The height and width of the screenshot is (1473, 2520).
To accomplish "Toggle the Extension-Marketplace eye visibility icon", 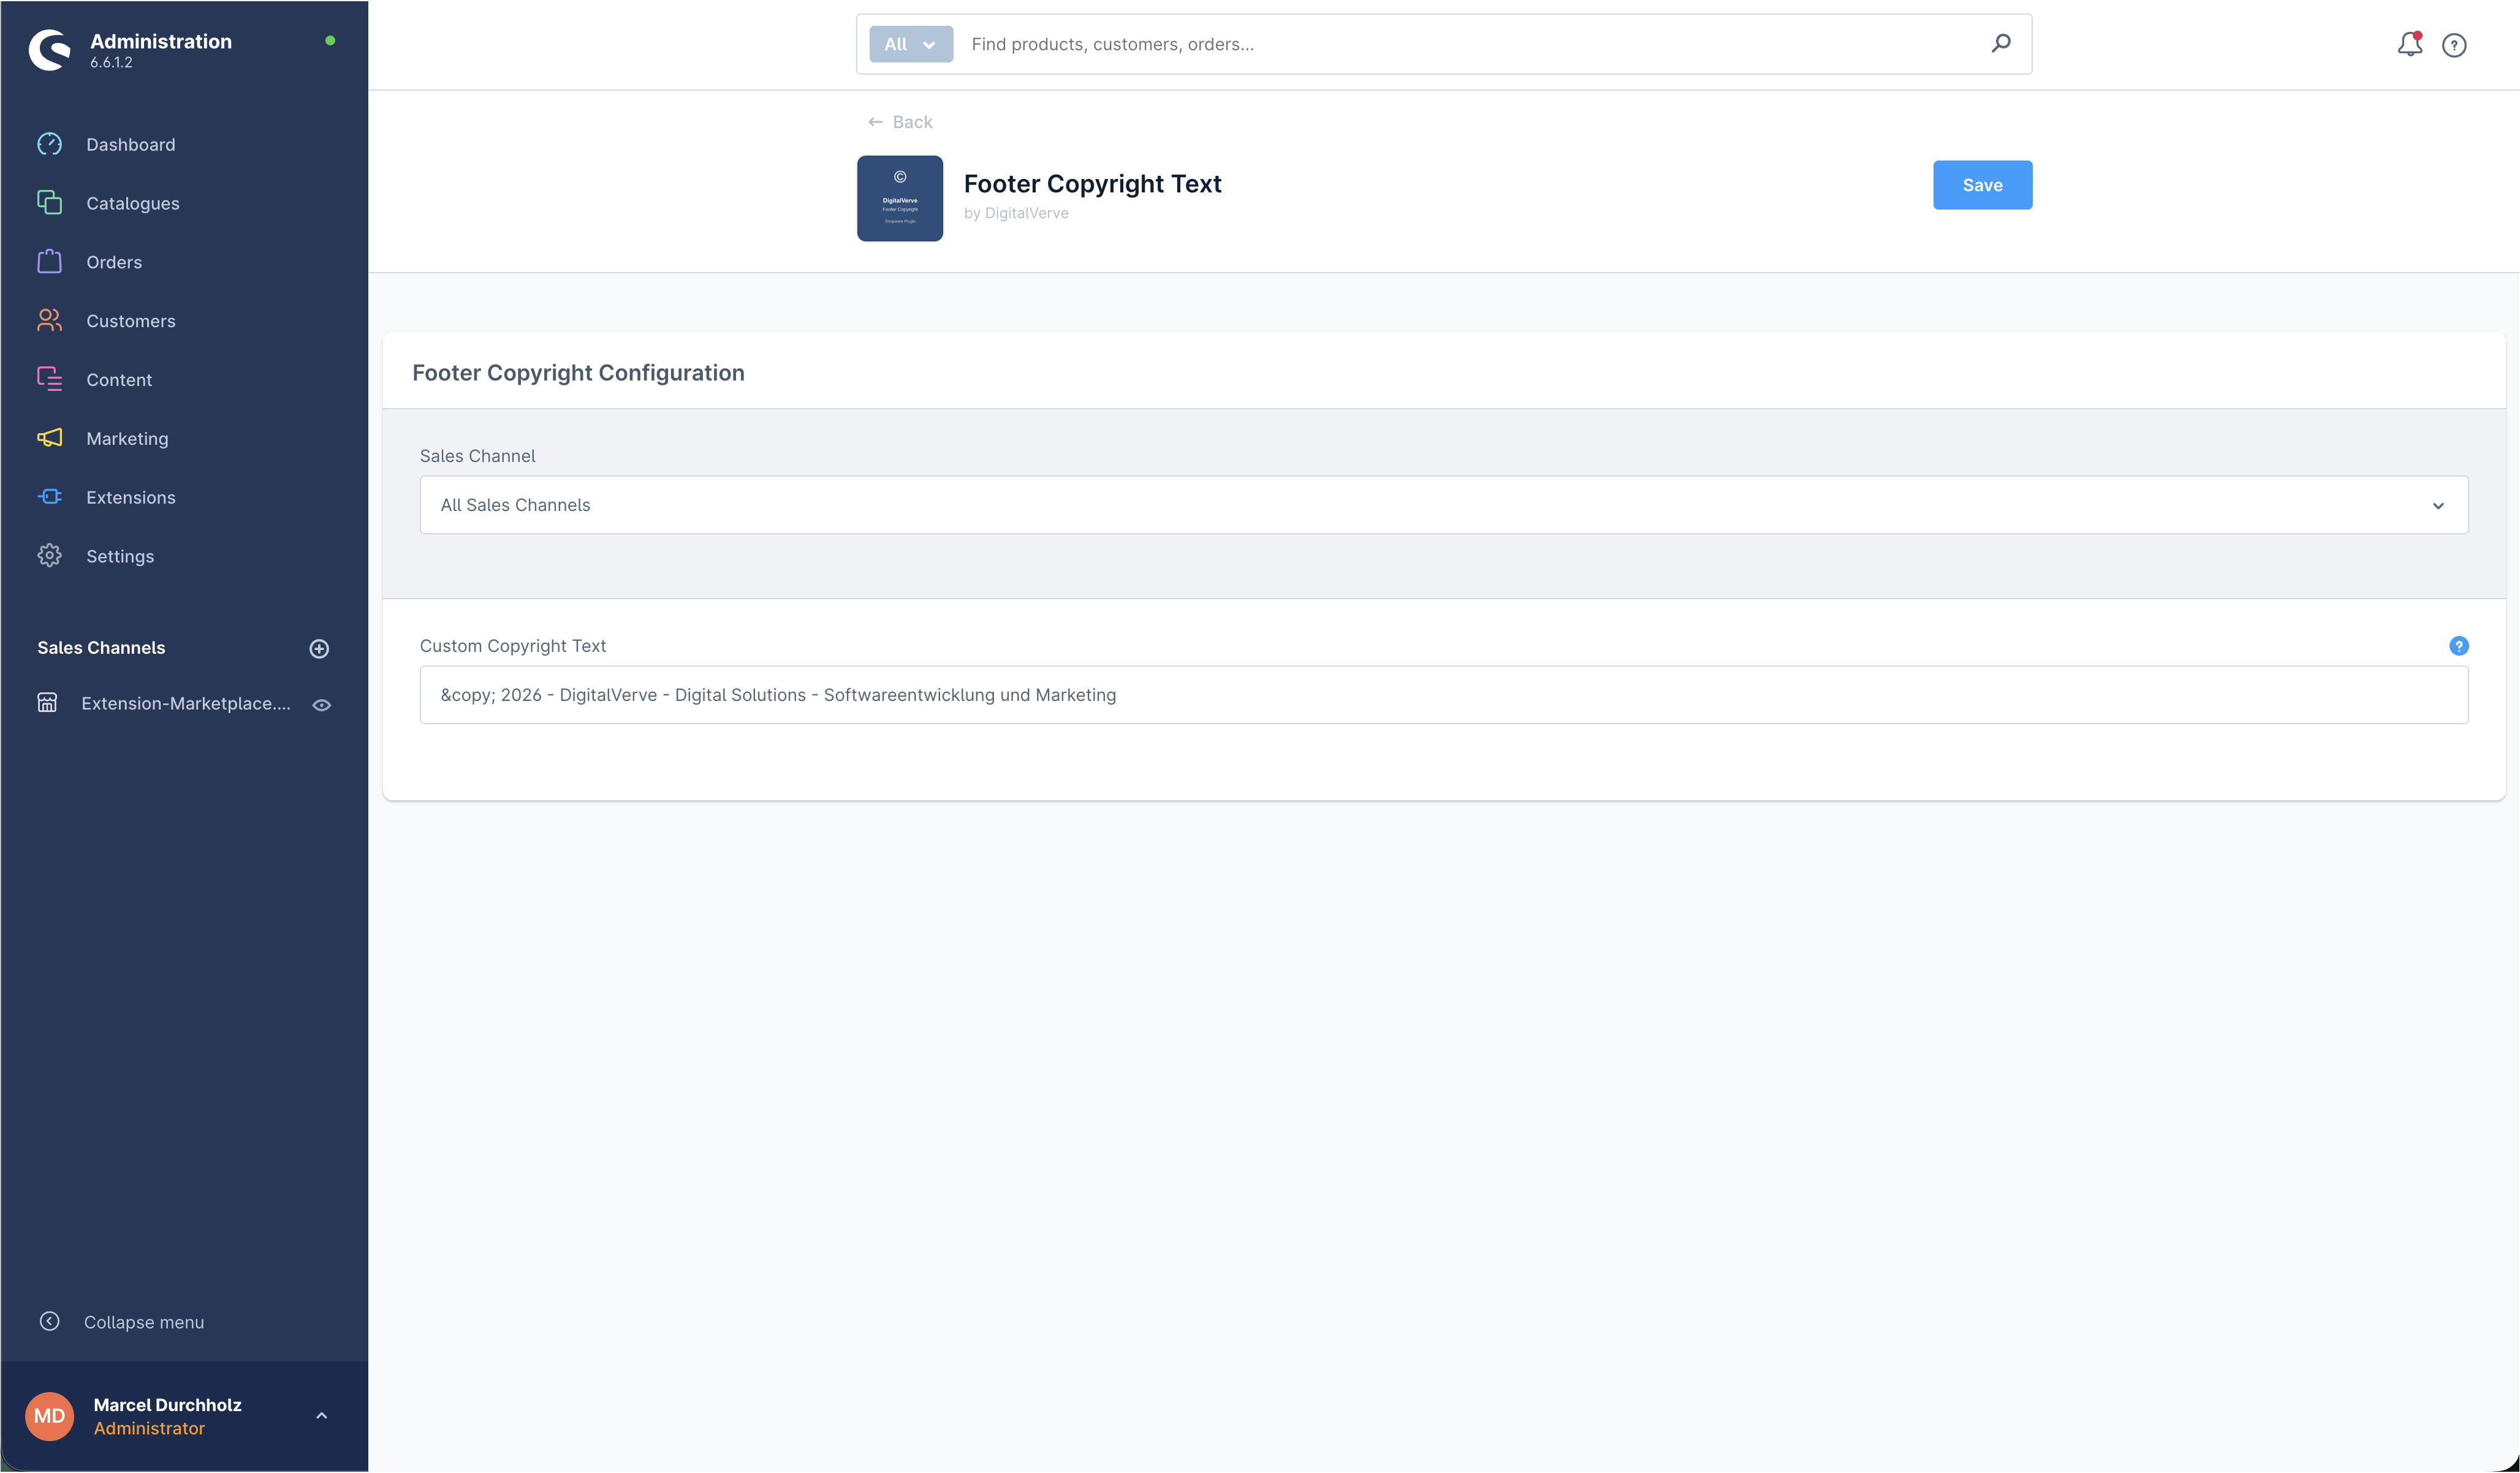I will 321,704.
